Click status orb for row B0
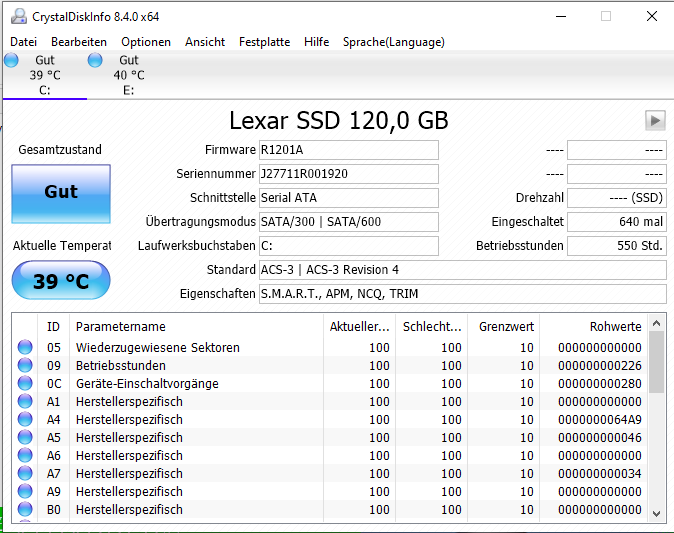This screenshot has width=674, height=533. (25, 509)
